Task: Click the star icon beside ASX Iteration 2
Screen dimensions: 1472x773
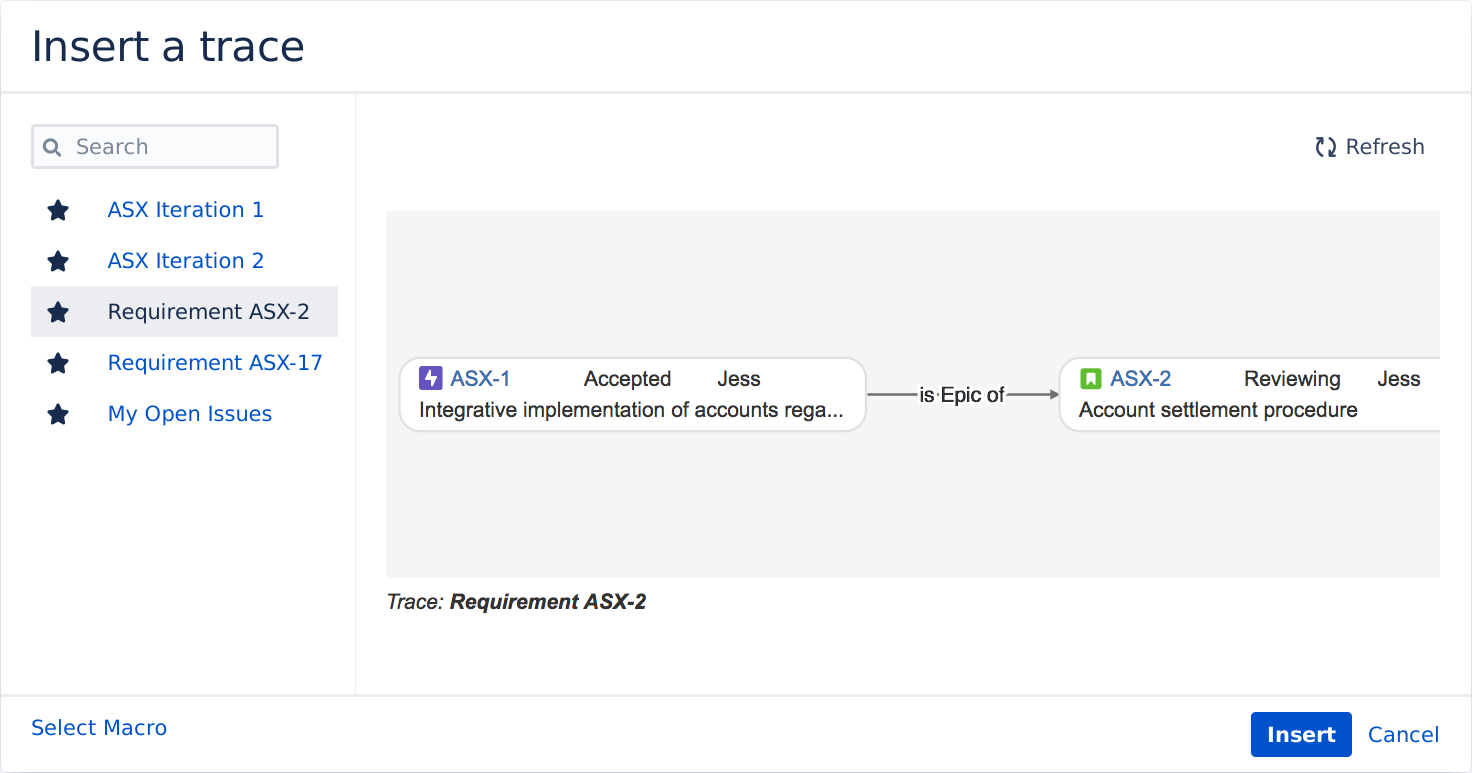Action: (x=58, y=261)
